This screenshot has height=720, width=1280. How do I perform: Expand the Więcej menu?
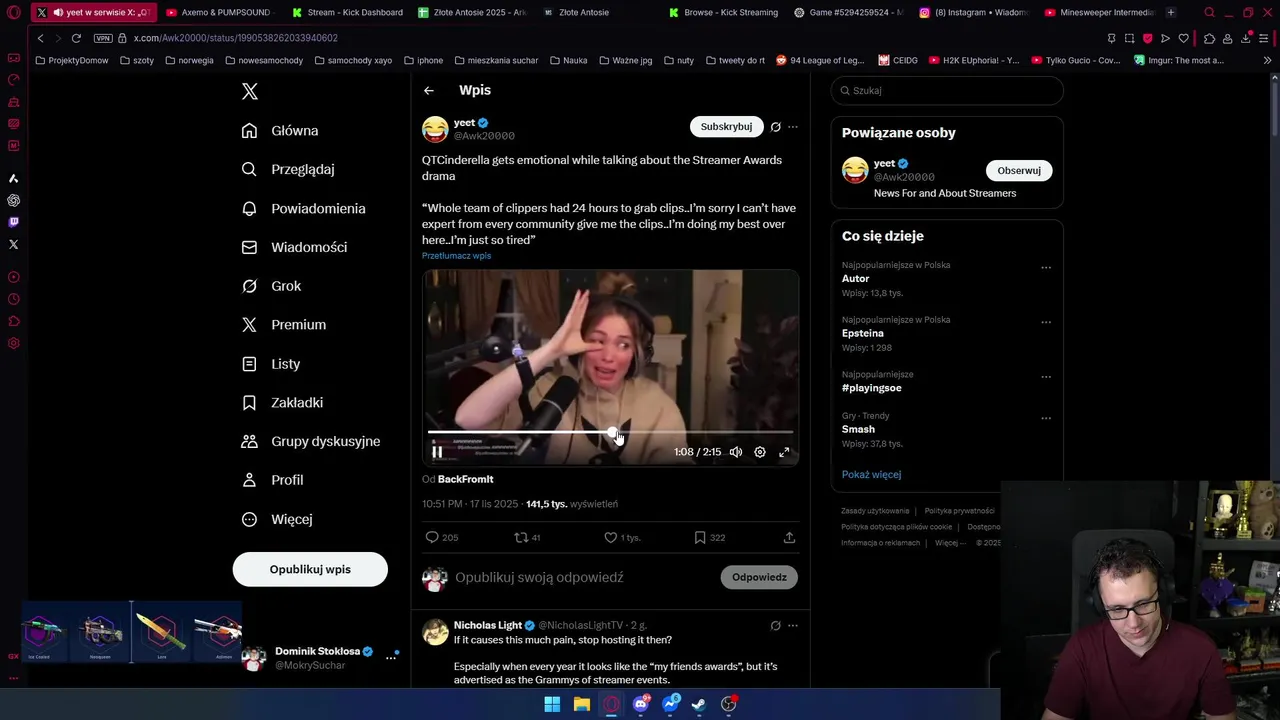click(277, 519)
